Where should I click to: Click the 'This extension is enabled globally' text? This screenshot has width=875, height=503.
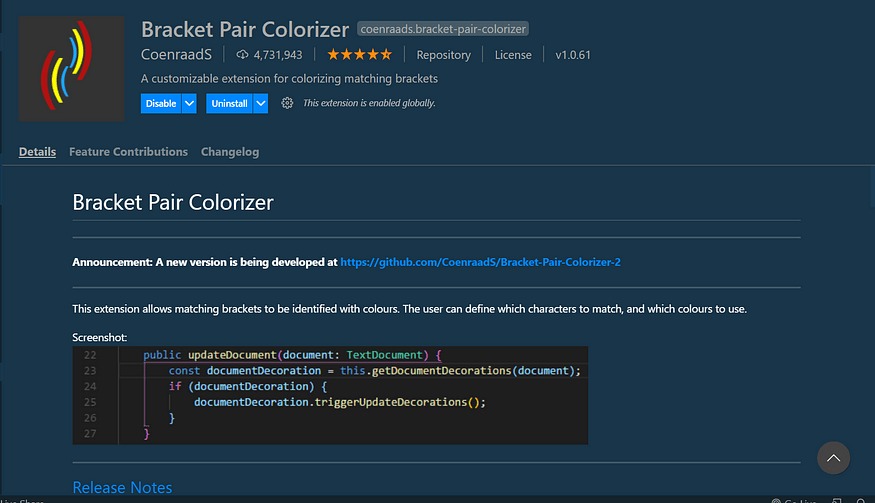369,103
